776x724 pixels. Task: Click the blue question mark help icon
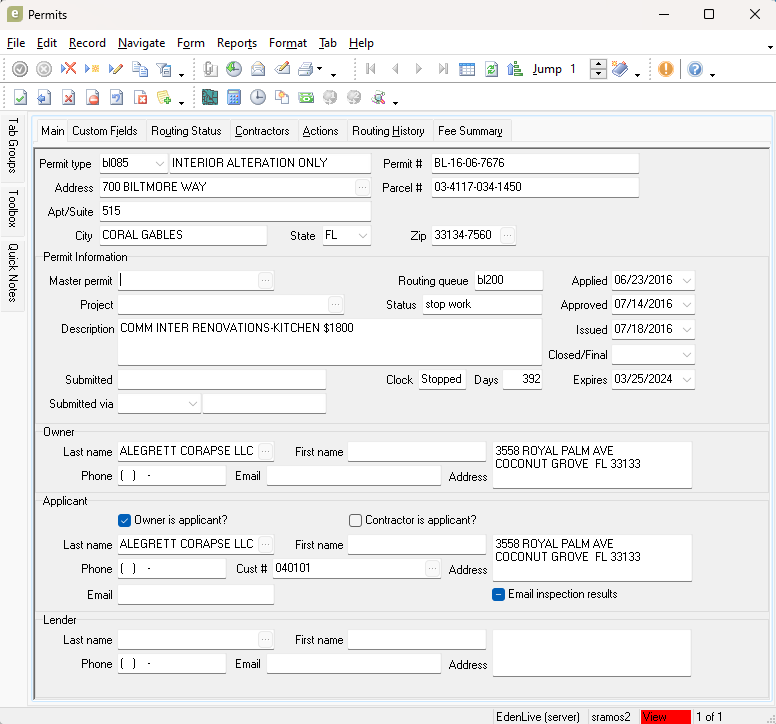pyautogui.click(x=695, y=69)
